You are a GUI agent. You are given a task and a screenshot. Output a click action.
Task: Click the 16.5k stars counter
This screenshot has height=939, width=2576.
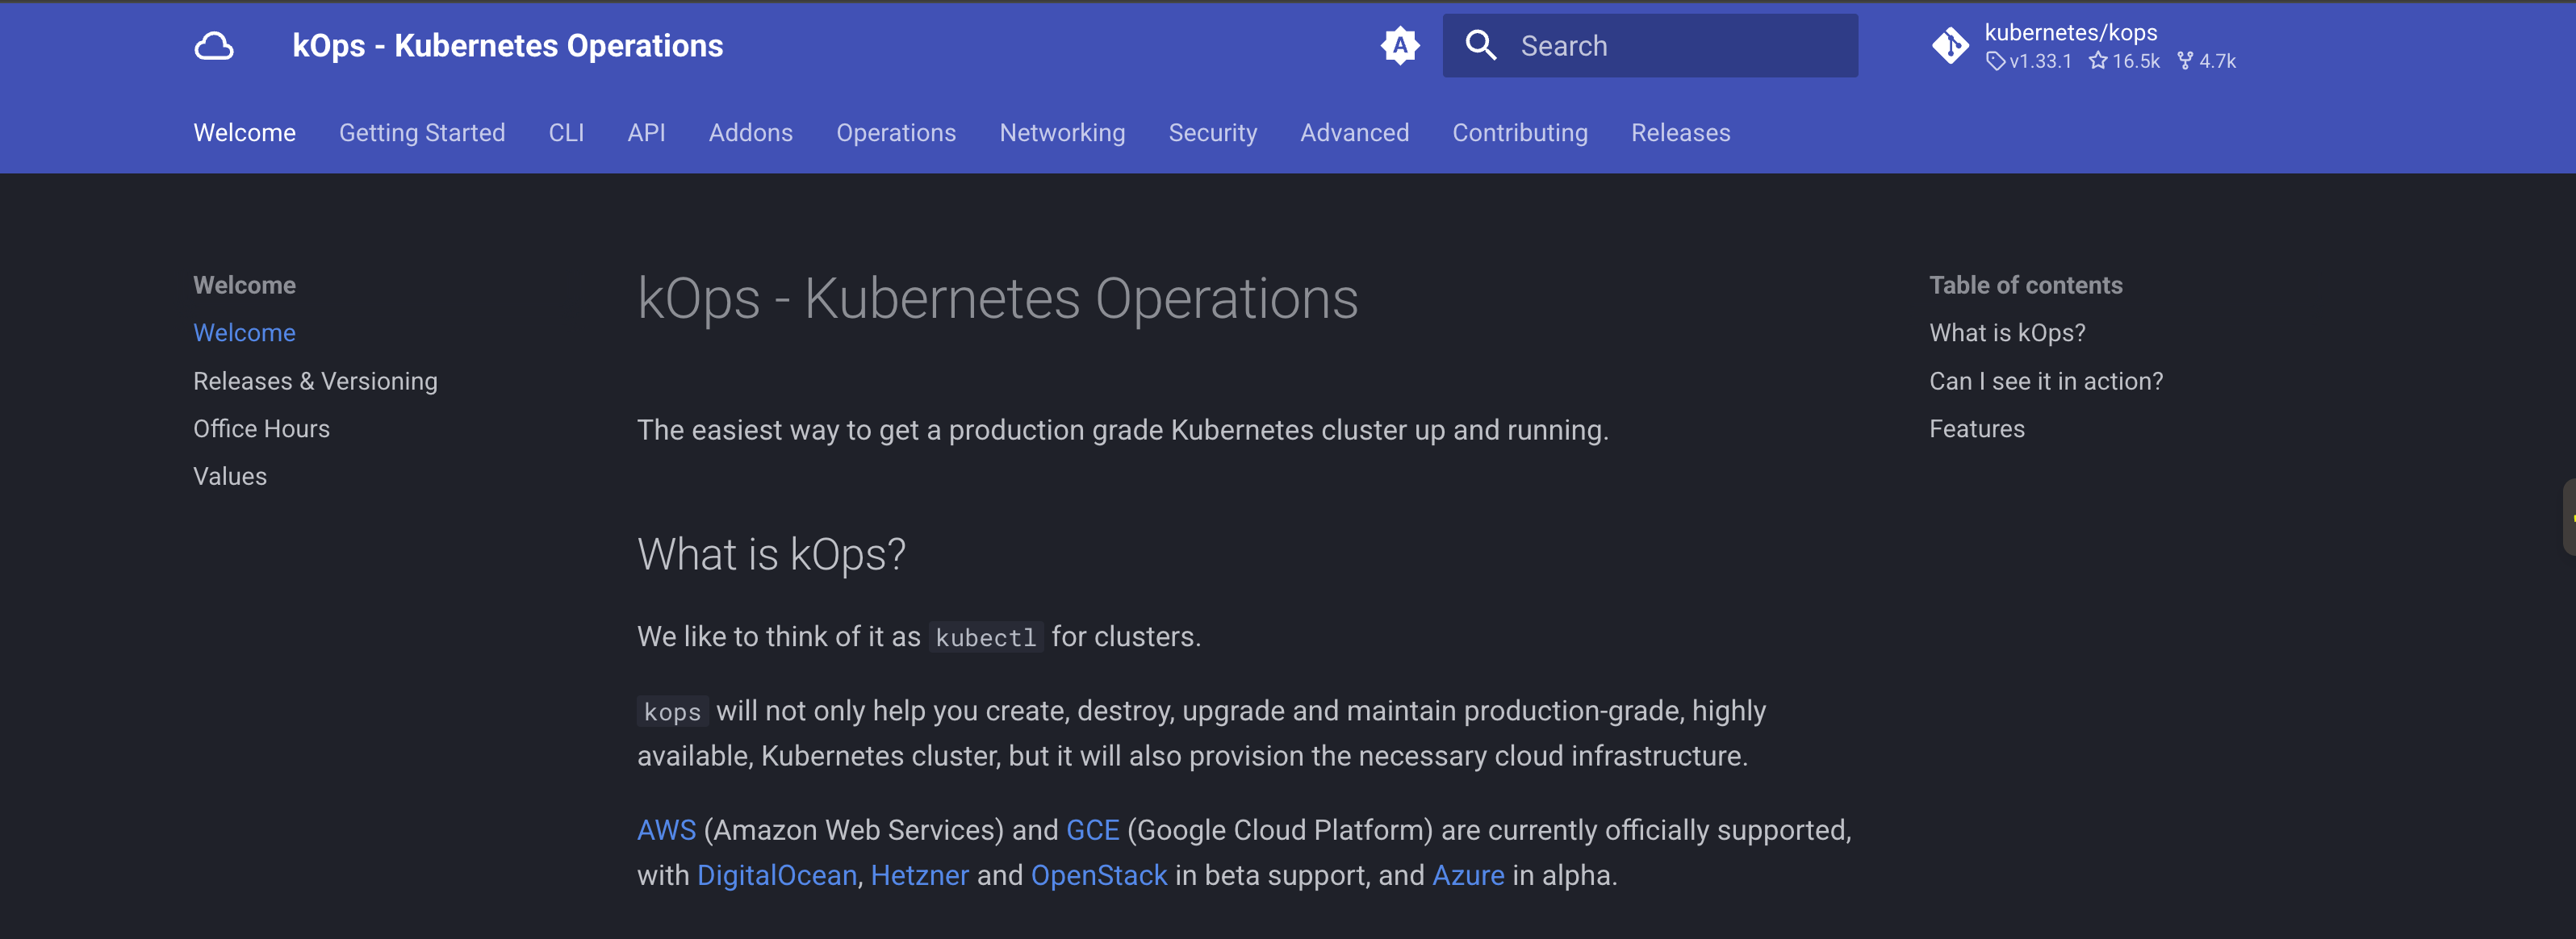2124,62
